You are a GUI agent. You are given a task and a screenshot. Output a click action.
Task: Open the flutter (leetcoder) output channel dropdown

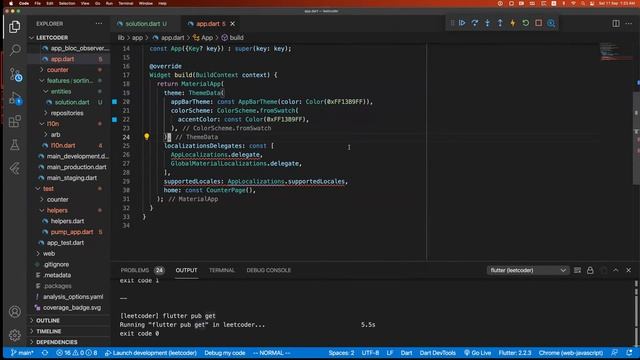point(528,270)
